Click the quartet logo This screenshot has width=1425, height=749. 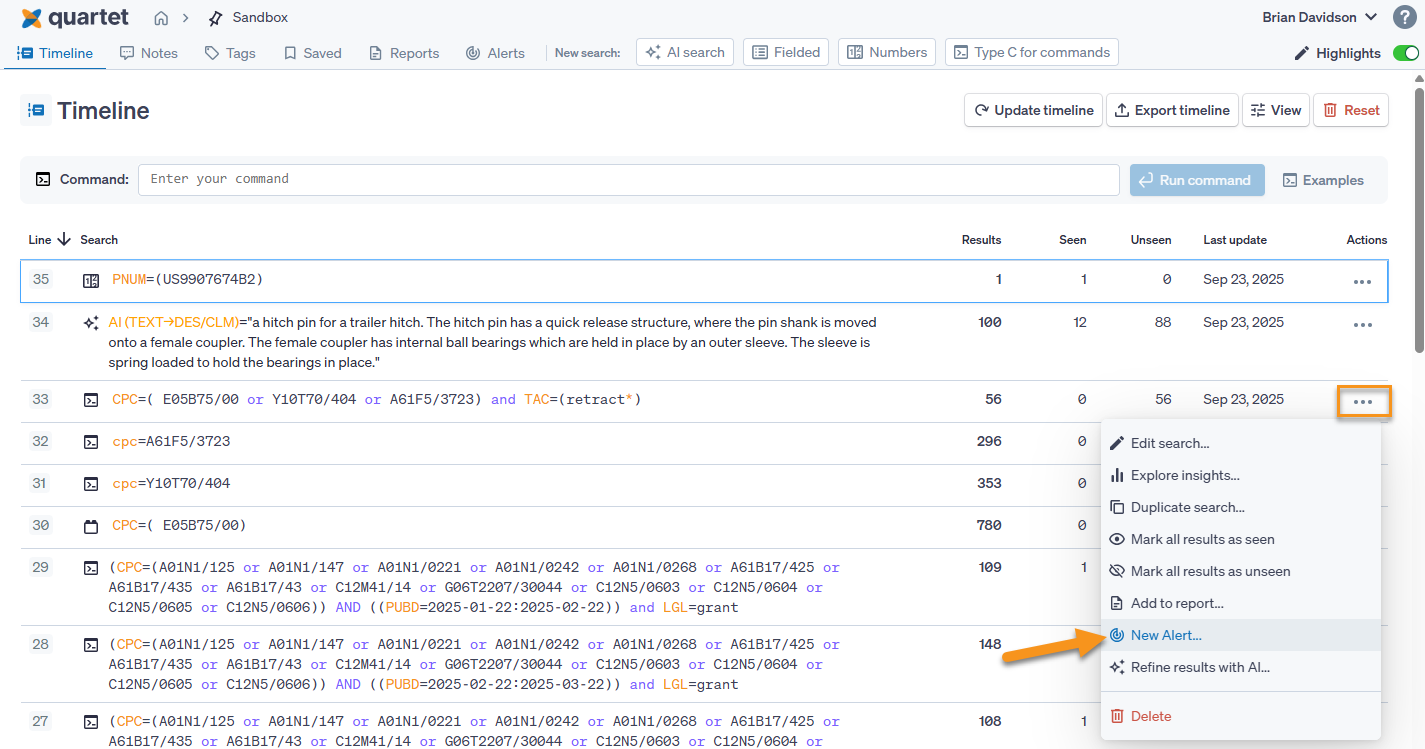[x=75, y=18]
